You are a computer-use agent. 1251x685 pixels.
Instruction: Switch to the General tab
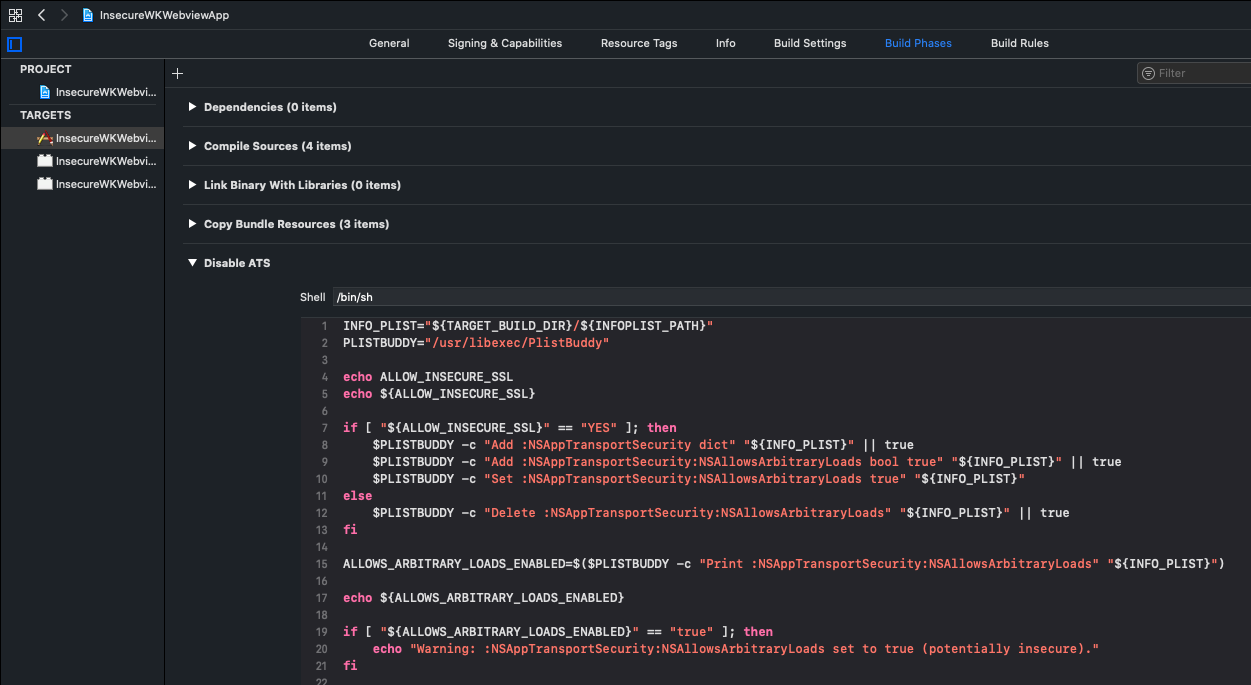tap(389, 43)
